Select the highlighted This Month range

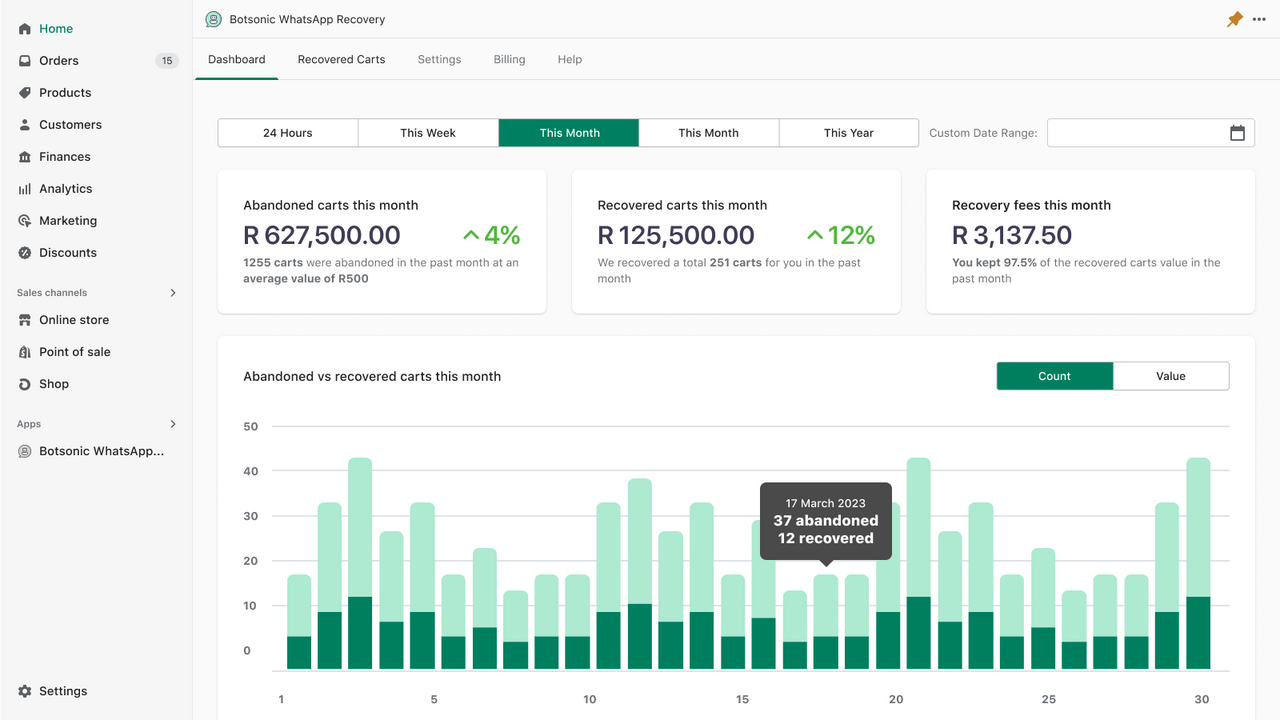coord(569,133)
